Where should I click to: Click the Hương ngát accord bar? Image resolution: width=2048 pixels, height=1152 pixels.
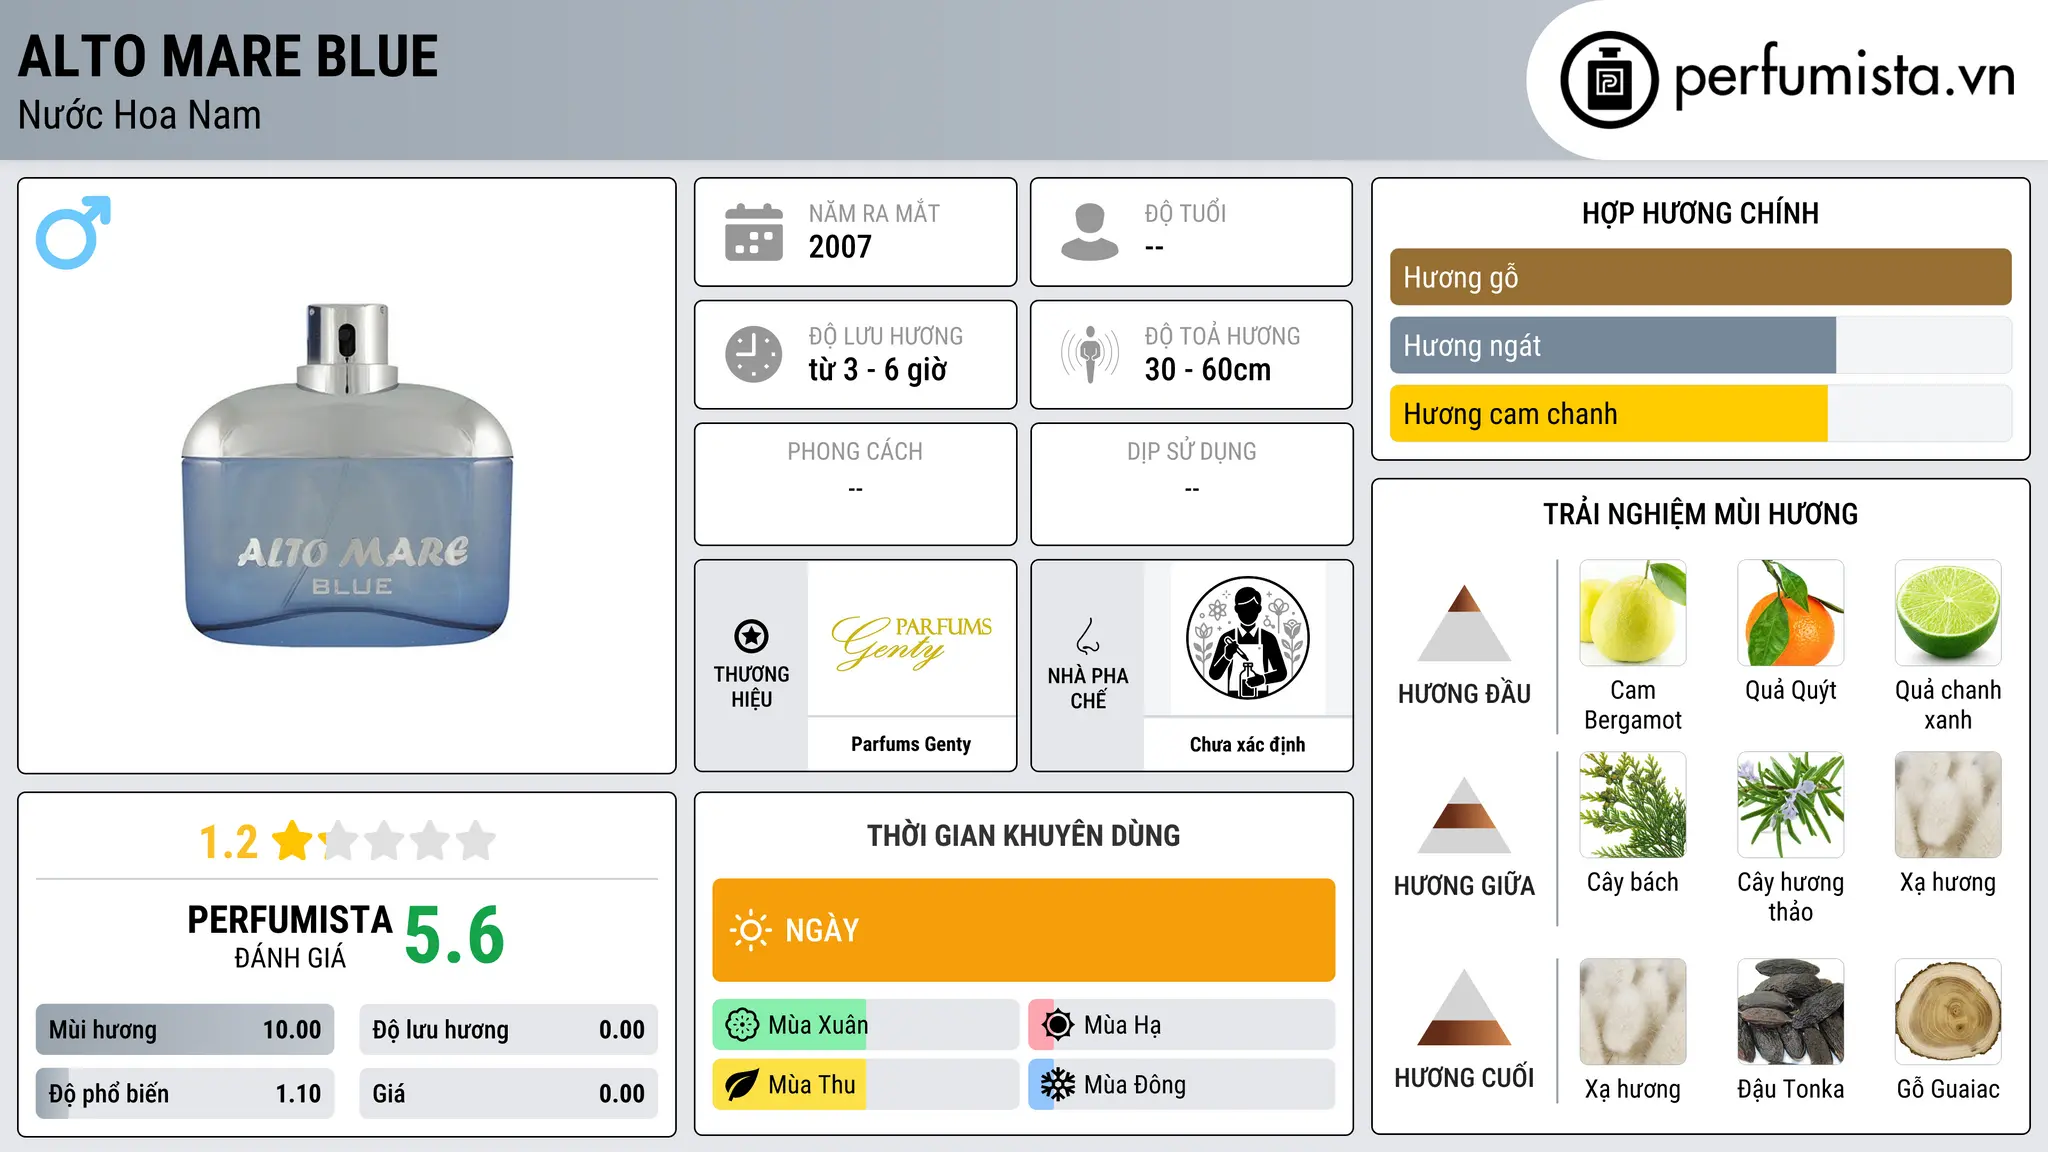tap(1701, 345)
